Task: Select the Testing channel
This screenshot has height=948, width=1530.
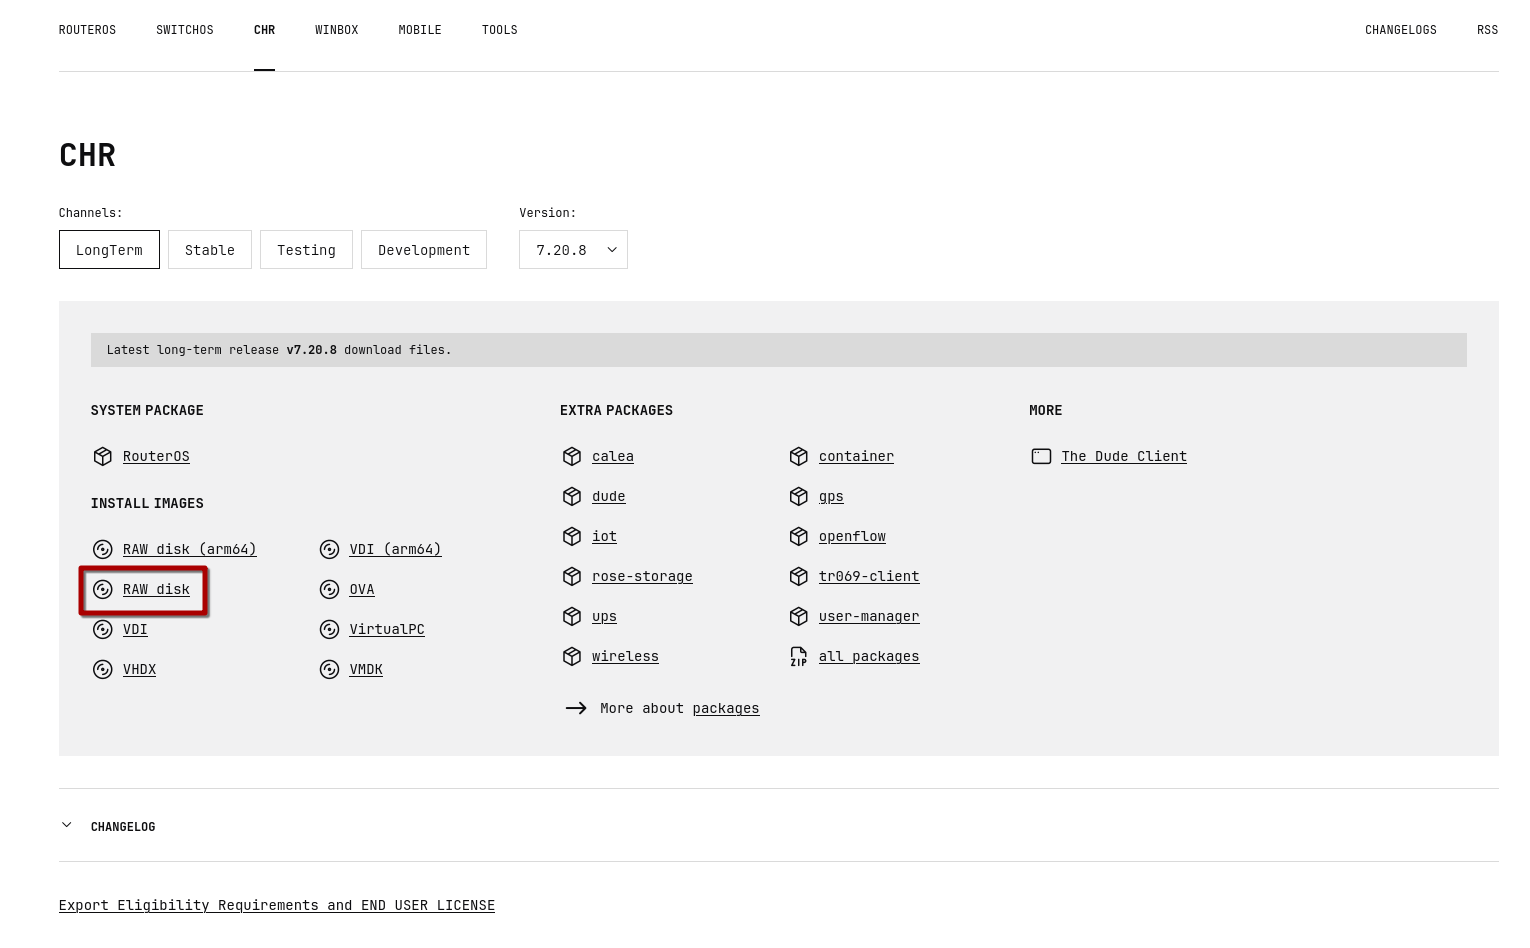Action: (306, 250)
